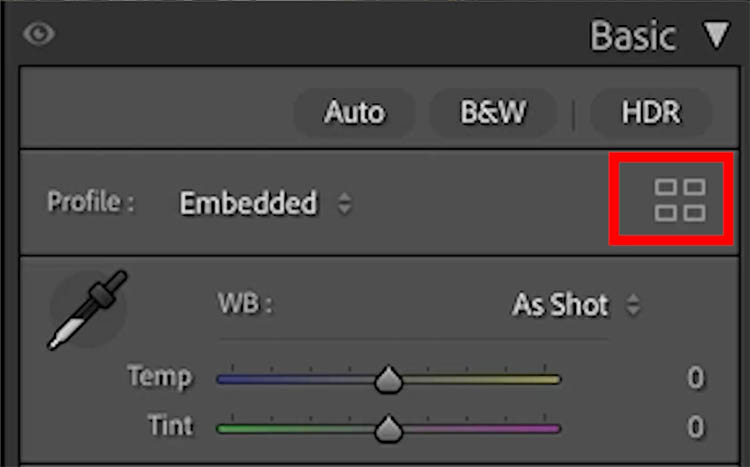
Task: Click the Temp slider label
Action: [159, 377]
